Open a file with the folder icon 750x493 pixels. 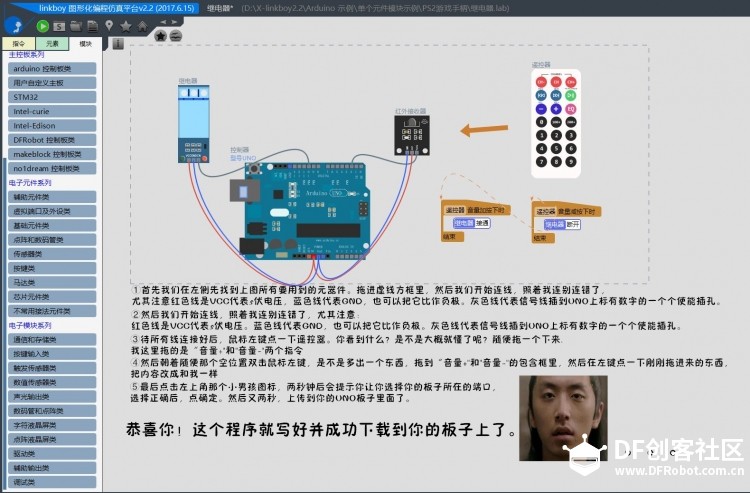(76, 26)
